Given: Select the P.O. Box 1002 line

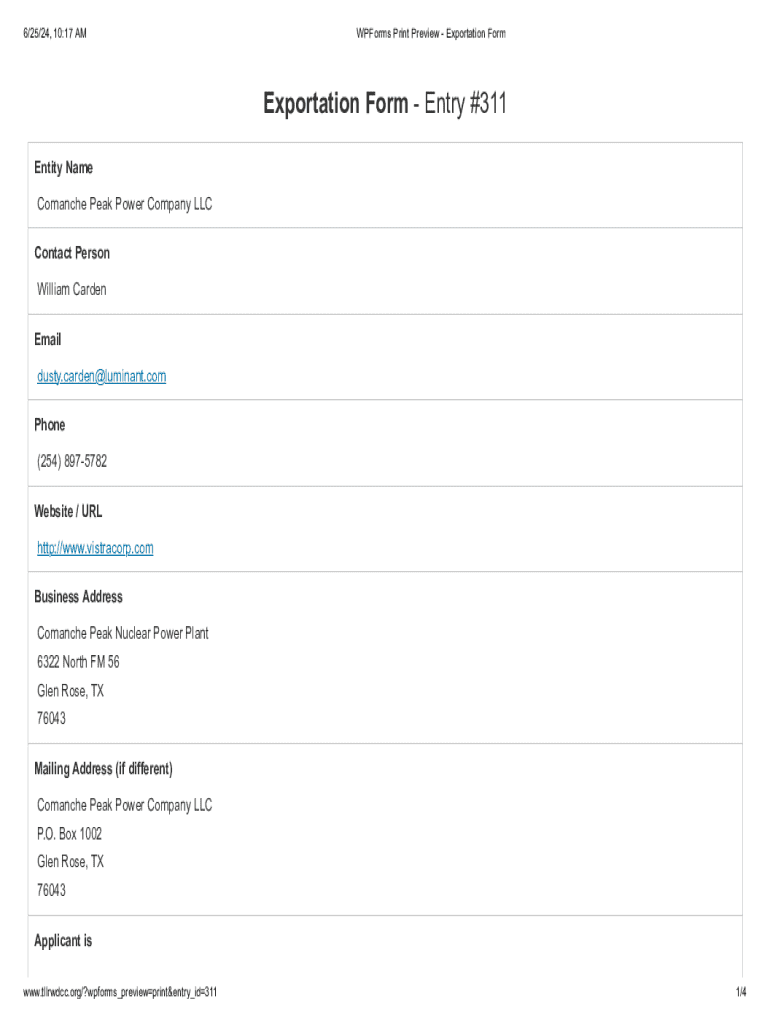Looking at the screenshot, I should click(70, 833).
